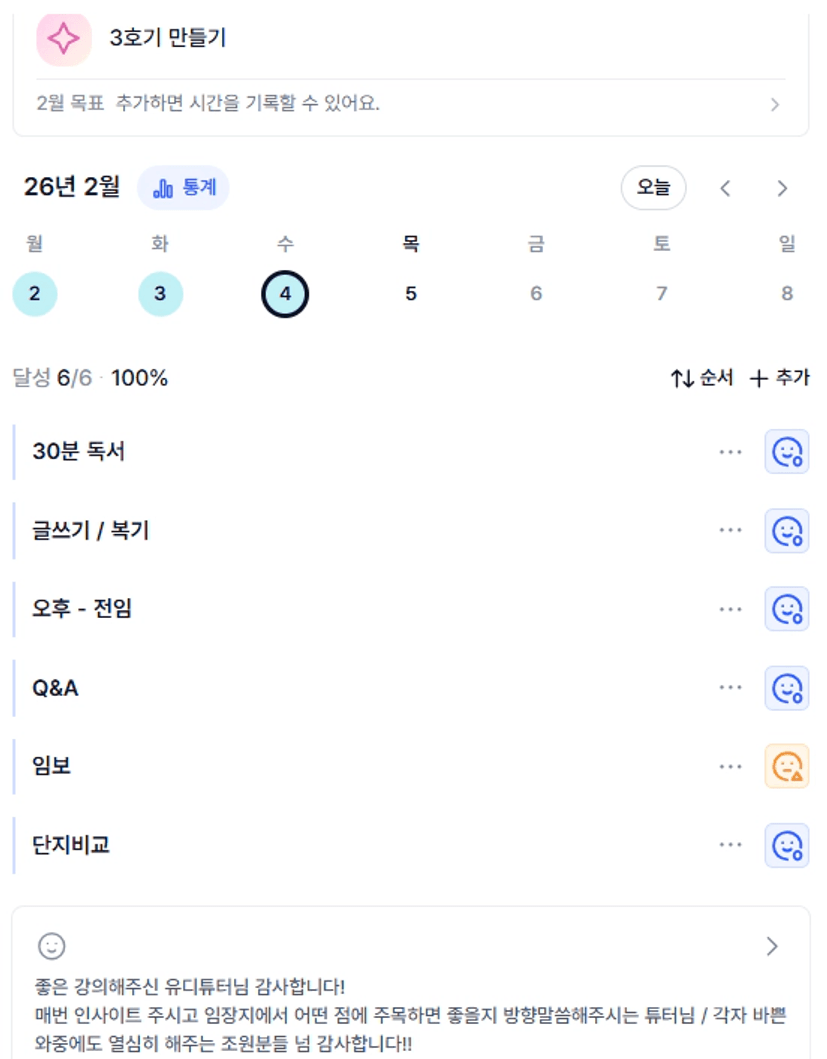Go to the next week arrow
The image size is (827, 1059).
(782, 188)
